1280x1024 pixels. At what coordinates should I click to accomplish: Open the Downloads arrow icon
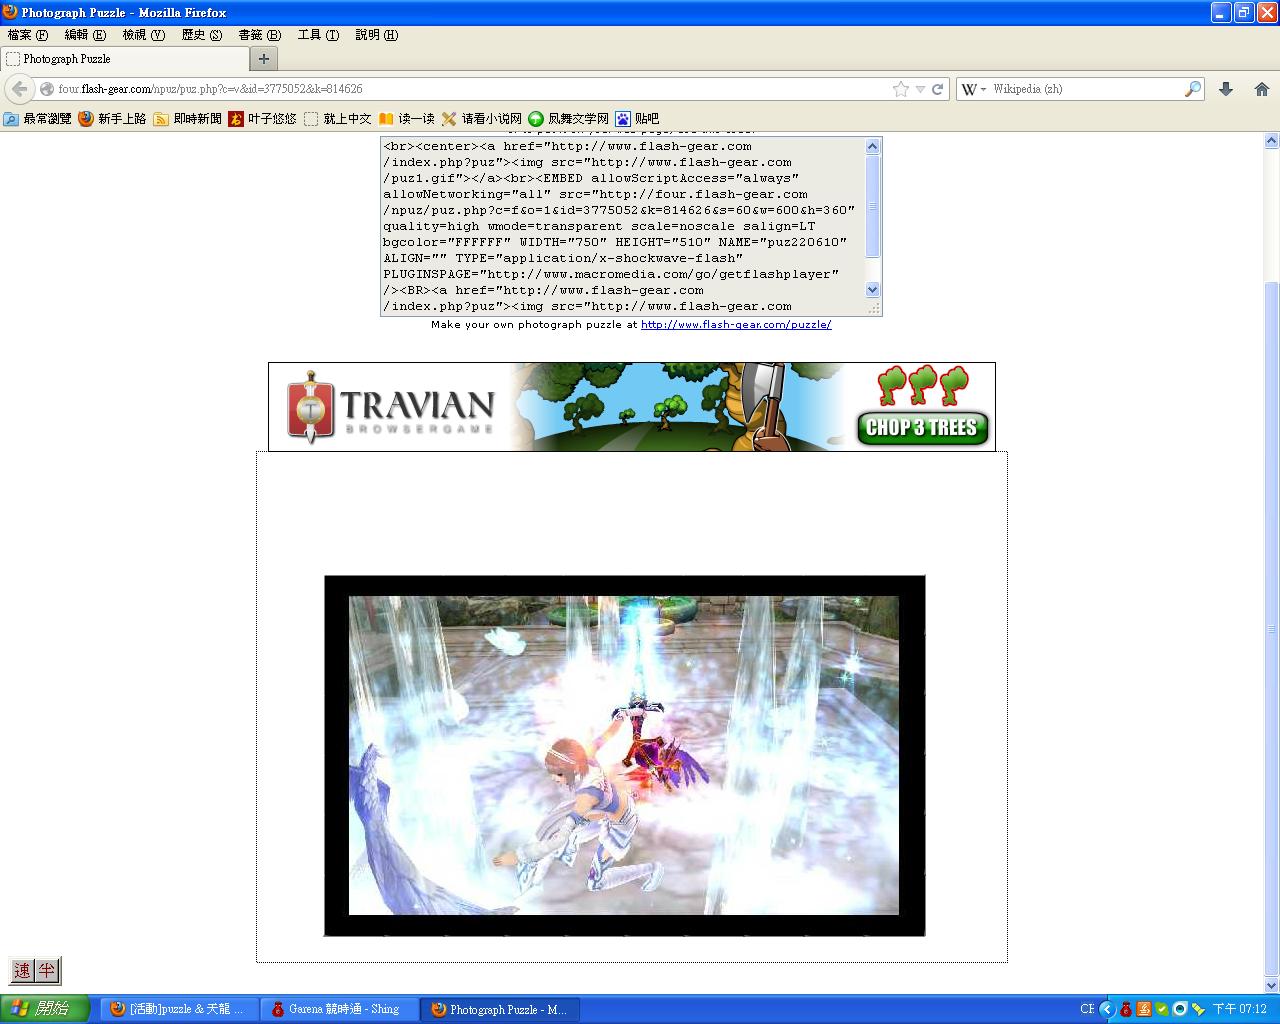[x=1226, y=89]
